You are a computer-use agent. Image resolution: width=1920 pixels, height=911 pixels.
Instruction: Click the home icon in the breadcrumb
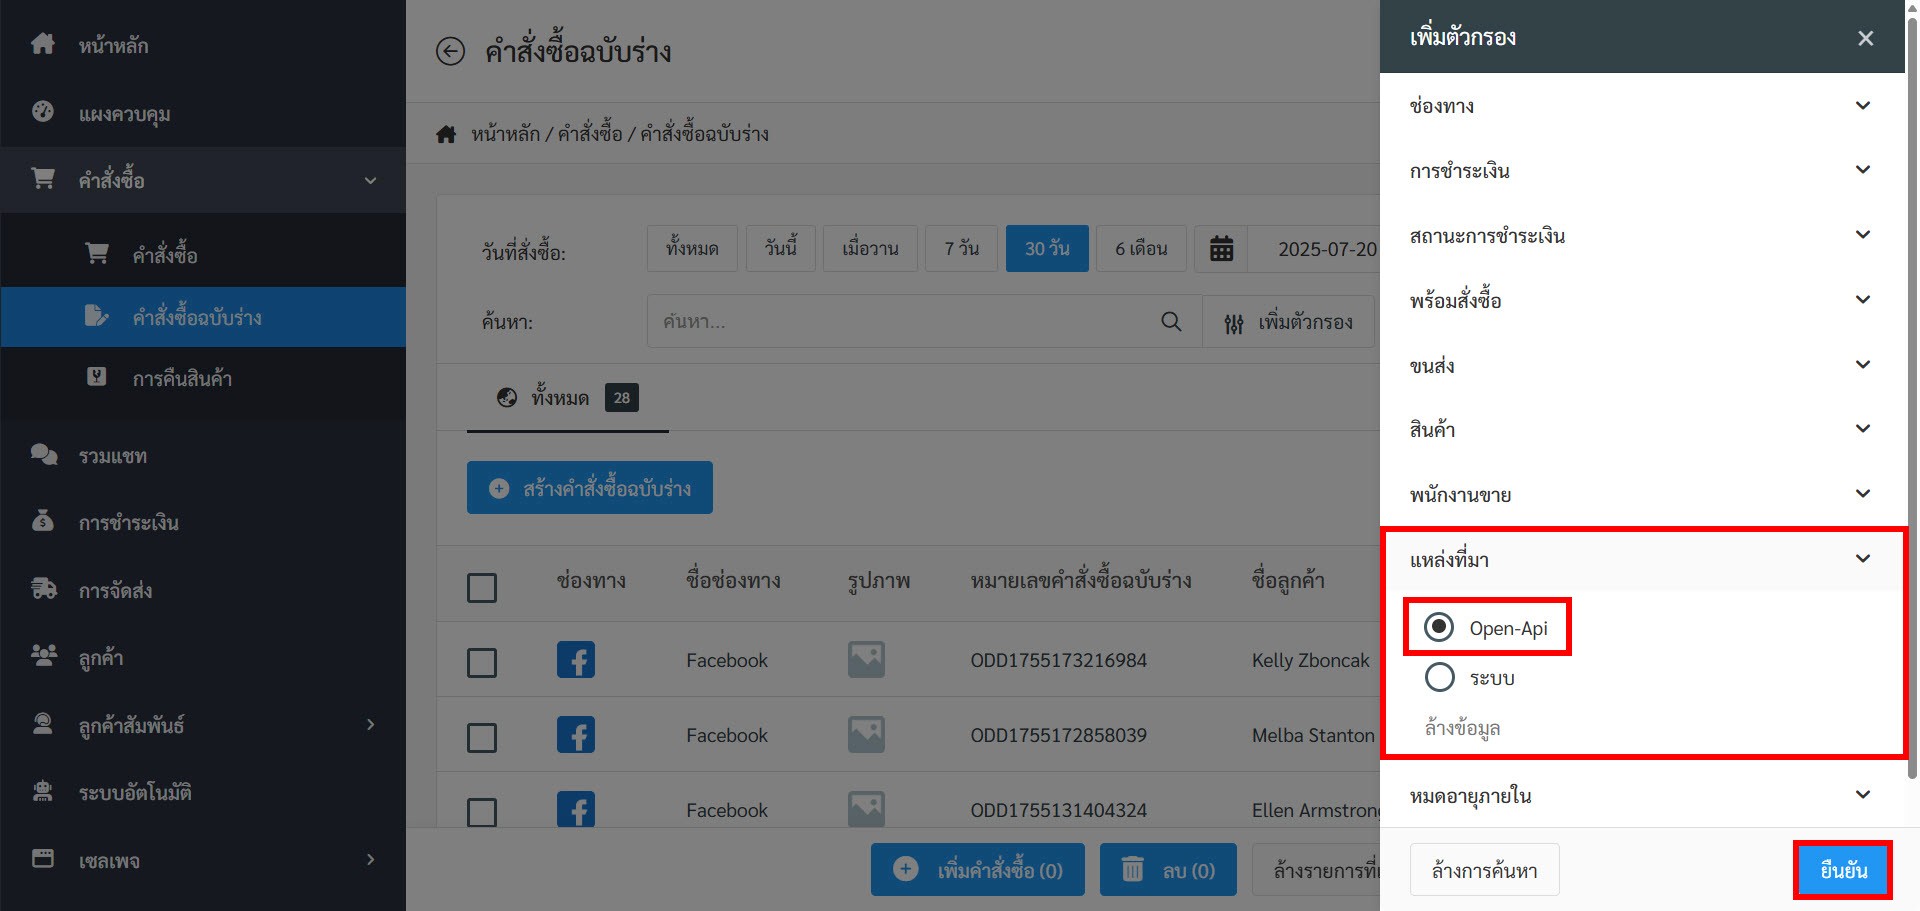pyautogui.click(x=446, y=134)
